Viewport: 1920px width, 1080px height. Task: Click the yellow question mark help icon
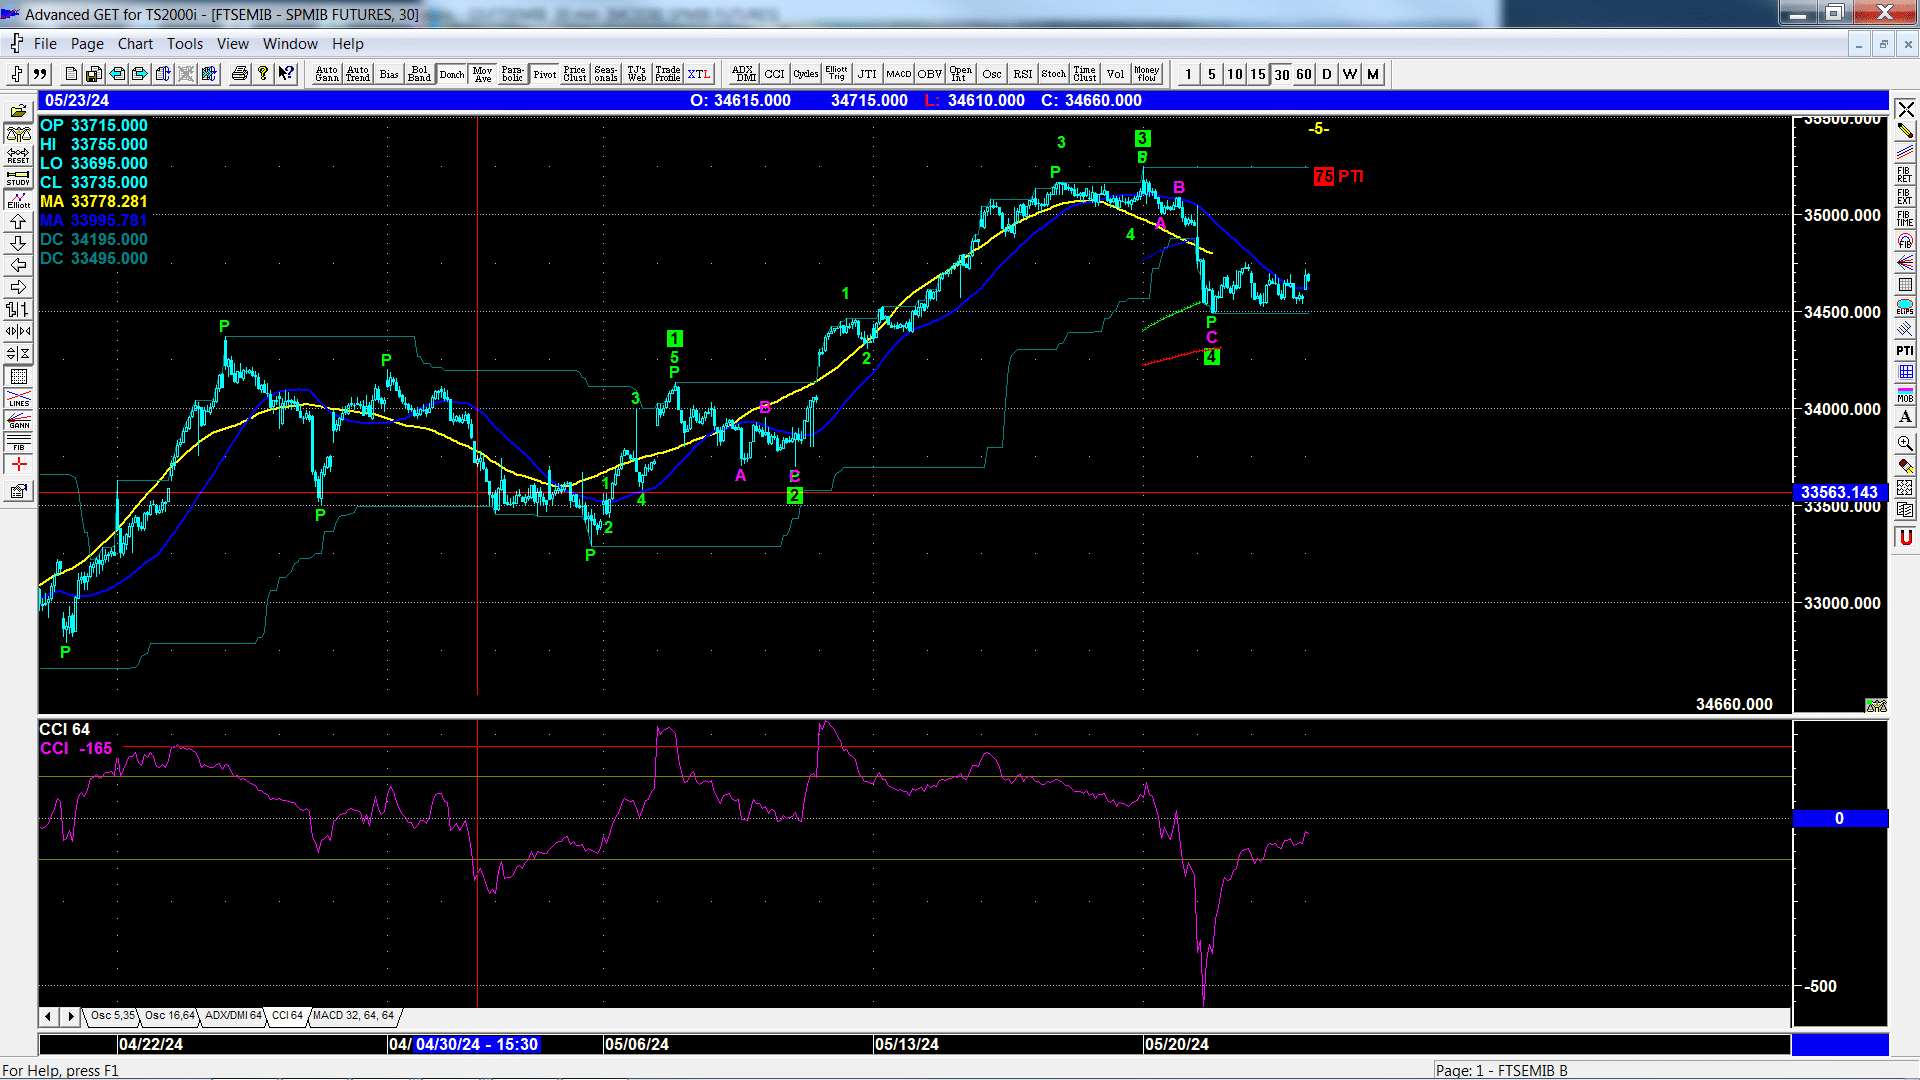pos(263,74)
